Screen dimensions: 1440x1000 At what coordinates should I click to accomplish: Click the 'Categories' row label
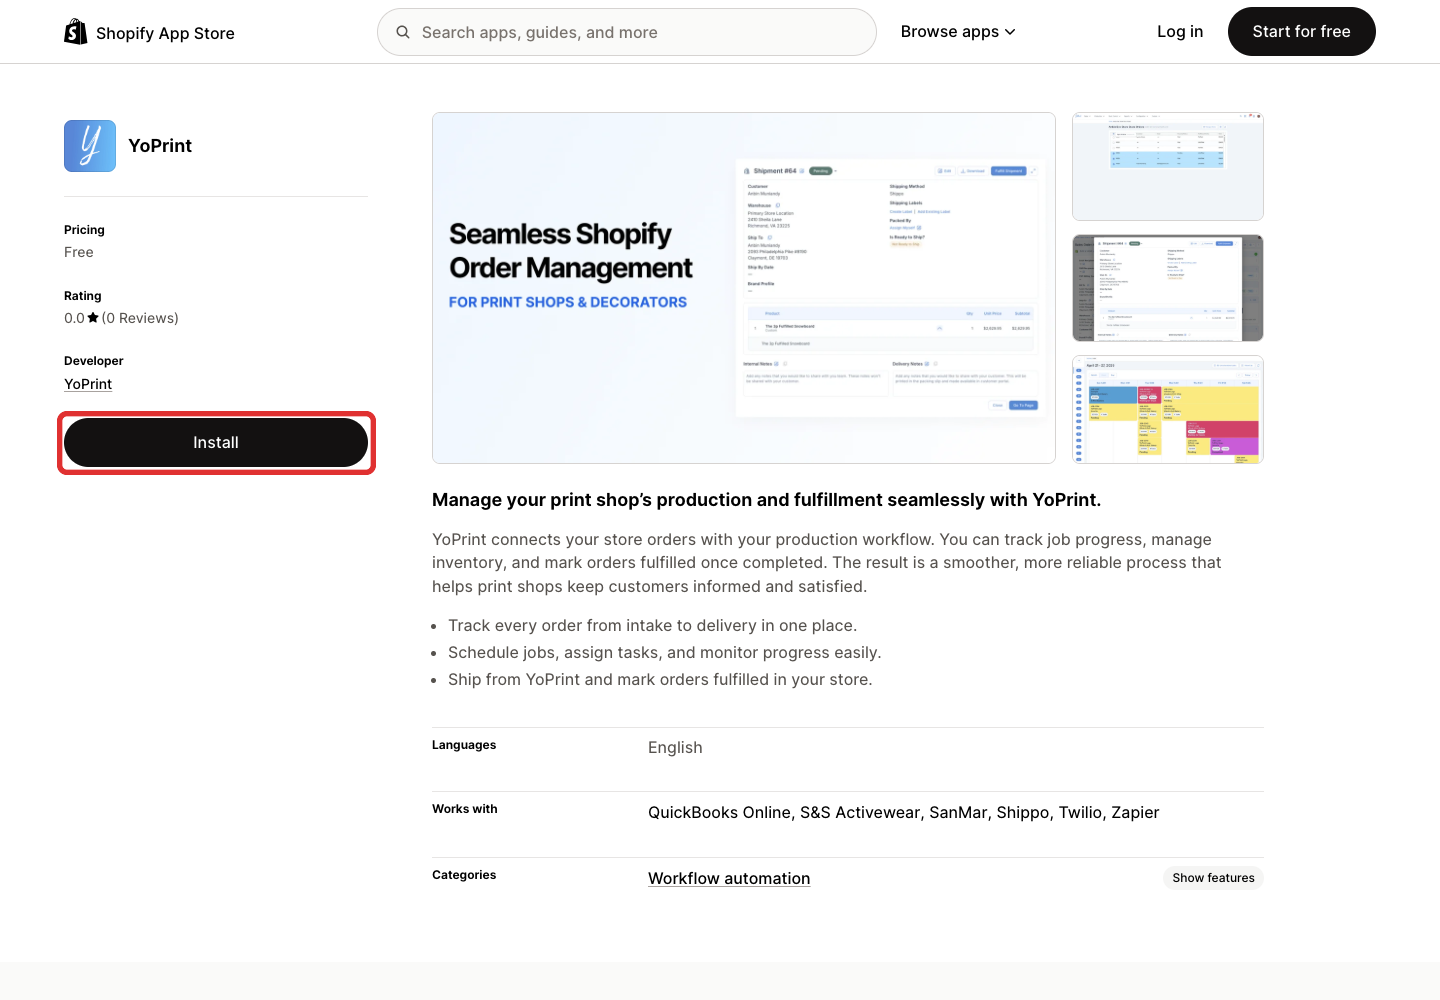[464, 875]
